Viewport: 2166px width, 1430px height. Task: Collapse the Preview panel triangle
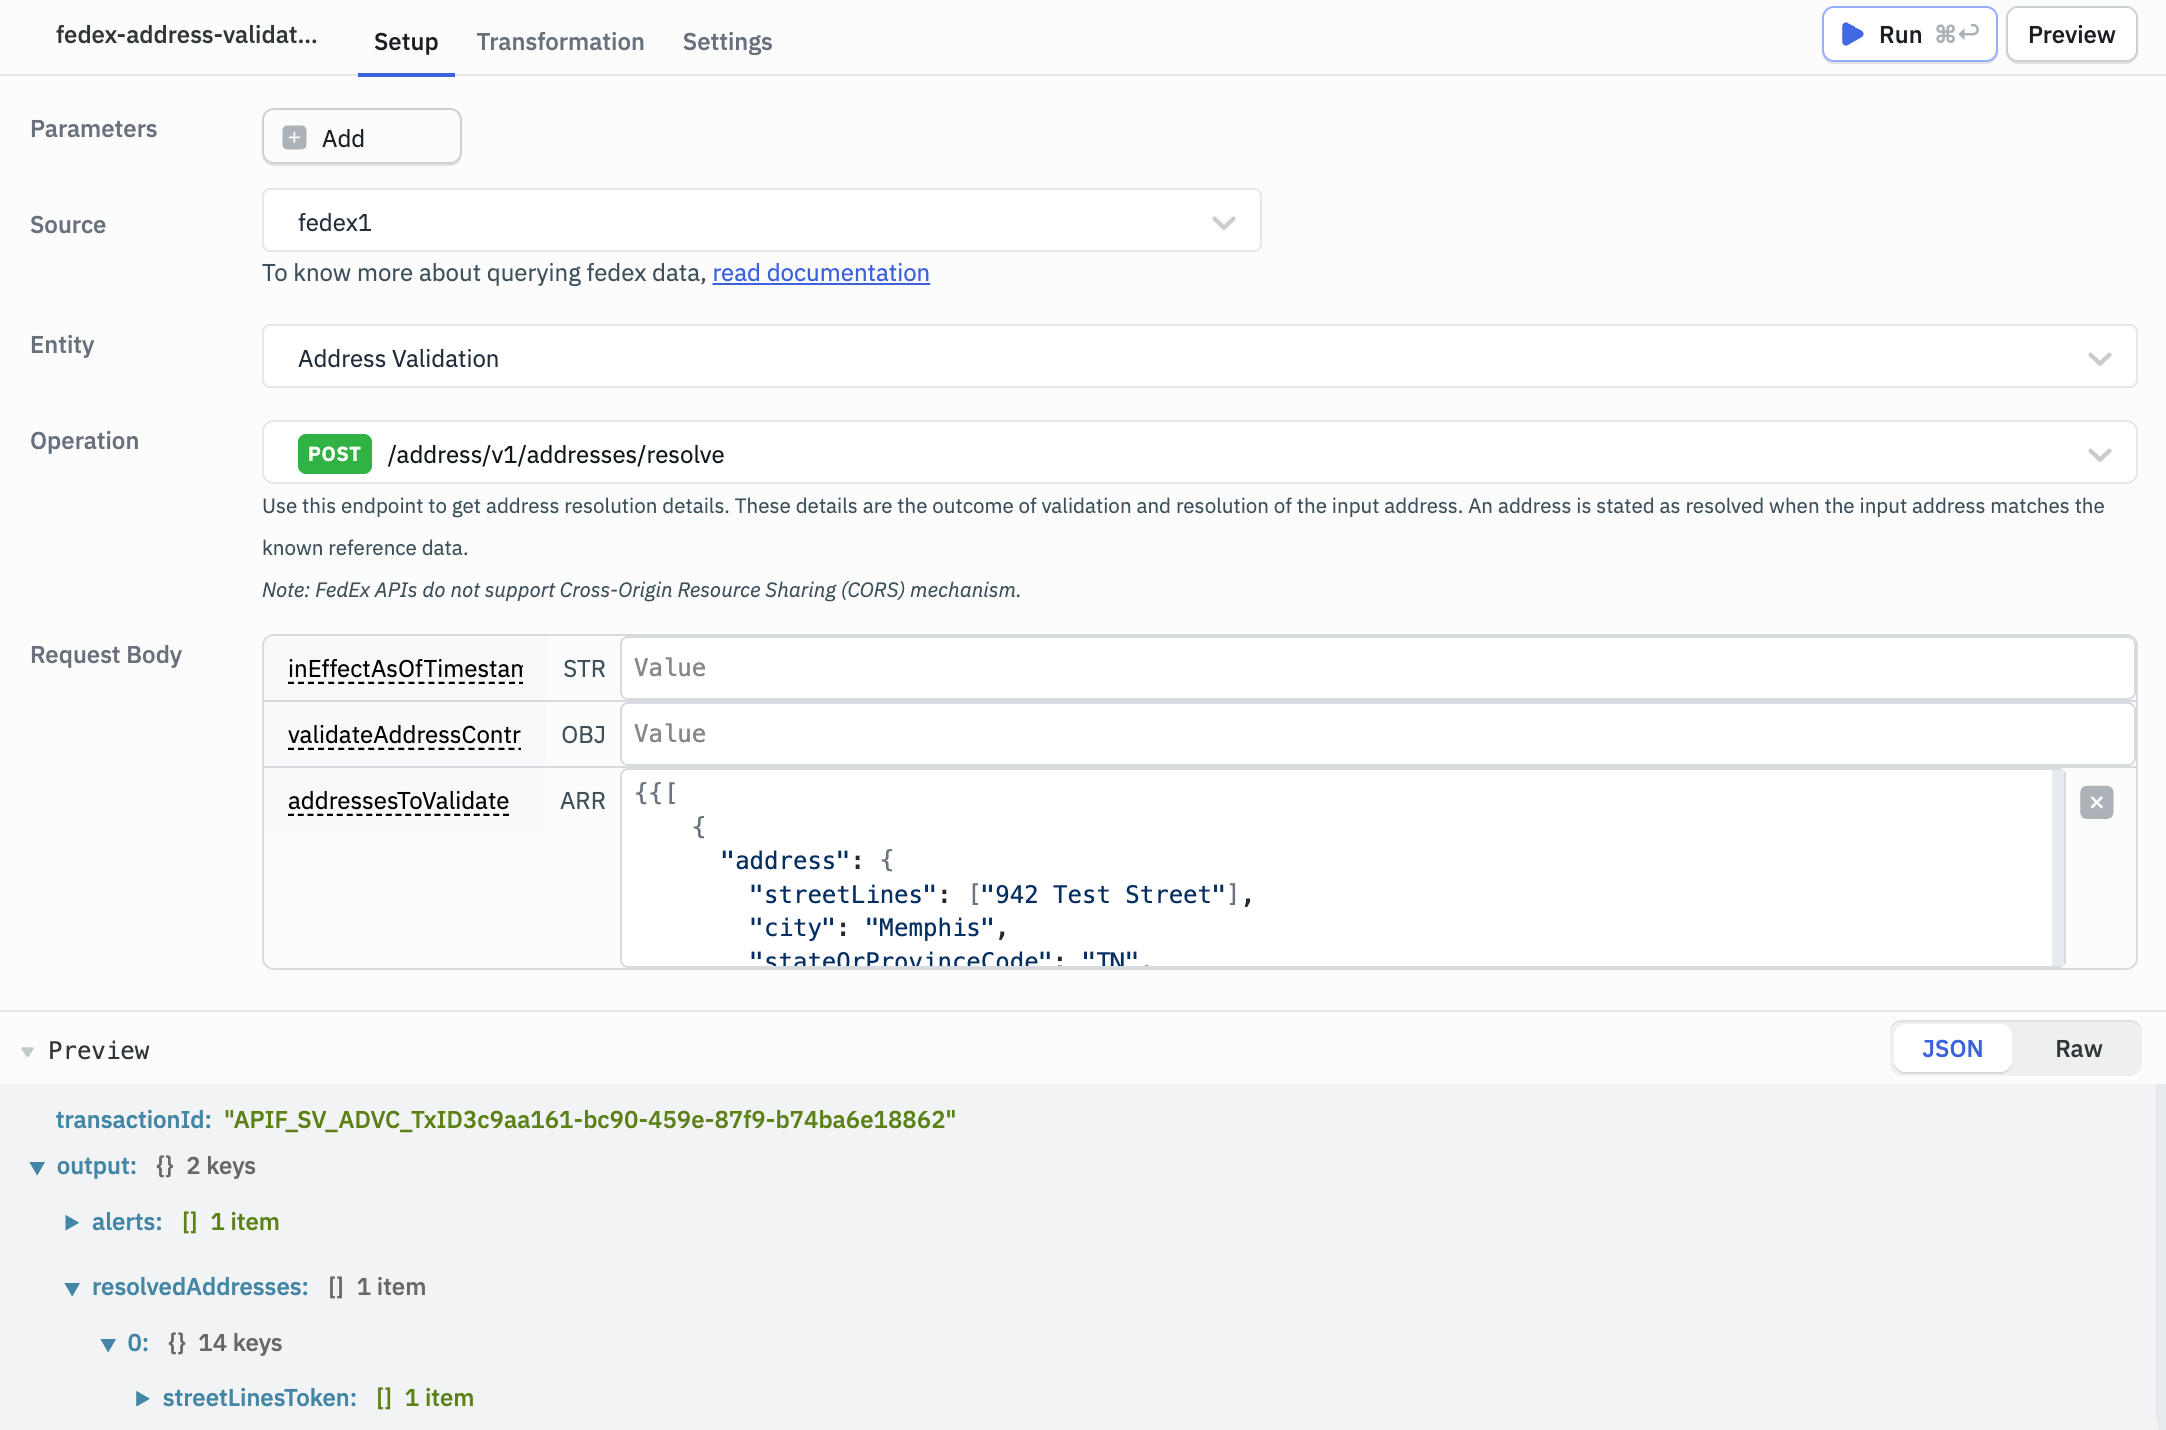28,1051
